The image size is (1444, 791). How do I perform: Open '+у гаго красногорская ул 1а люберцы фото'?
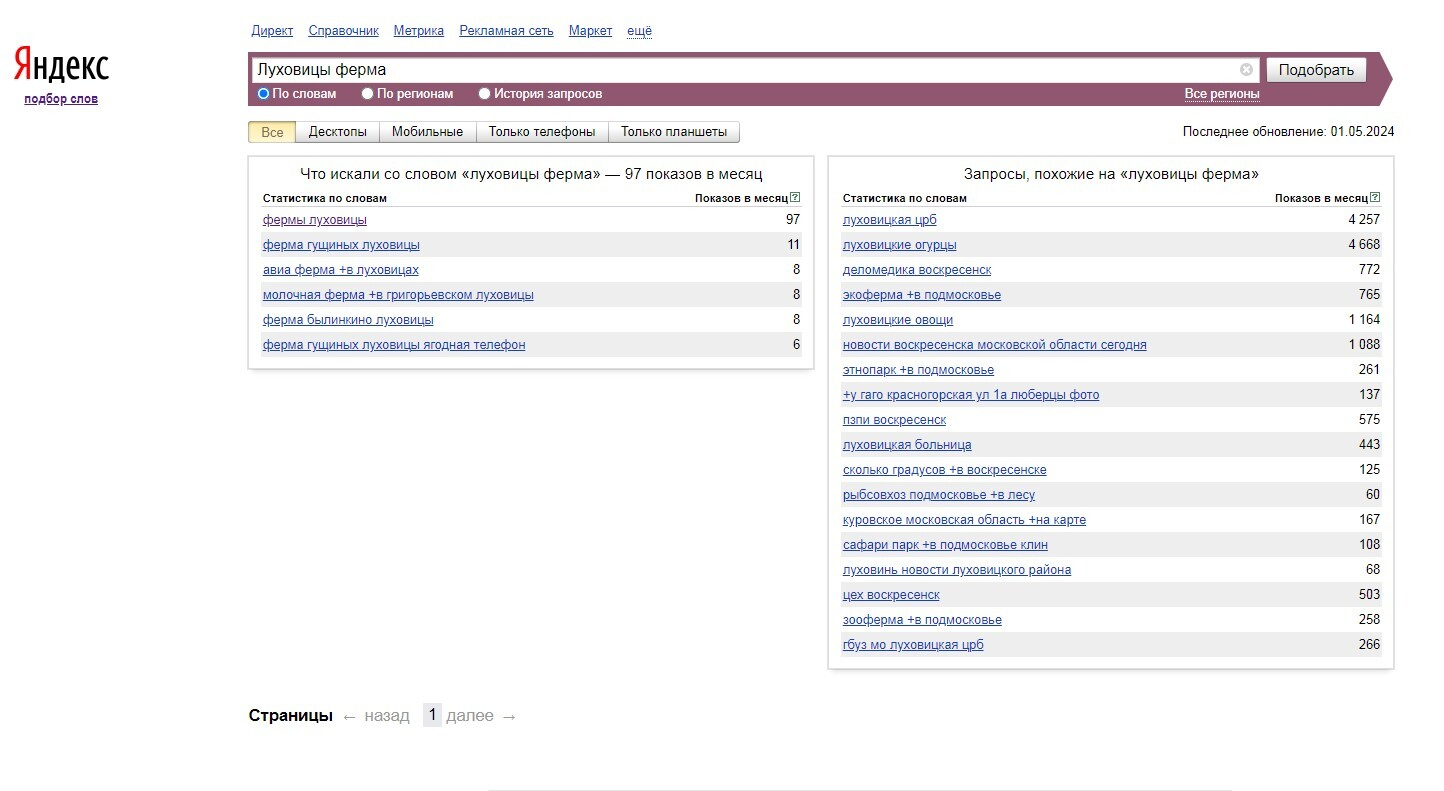(971, 395)
